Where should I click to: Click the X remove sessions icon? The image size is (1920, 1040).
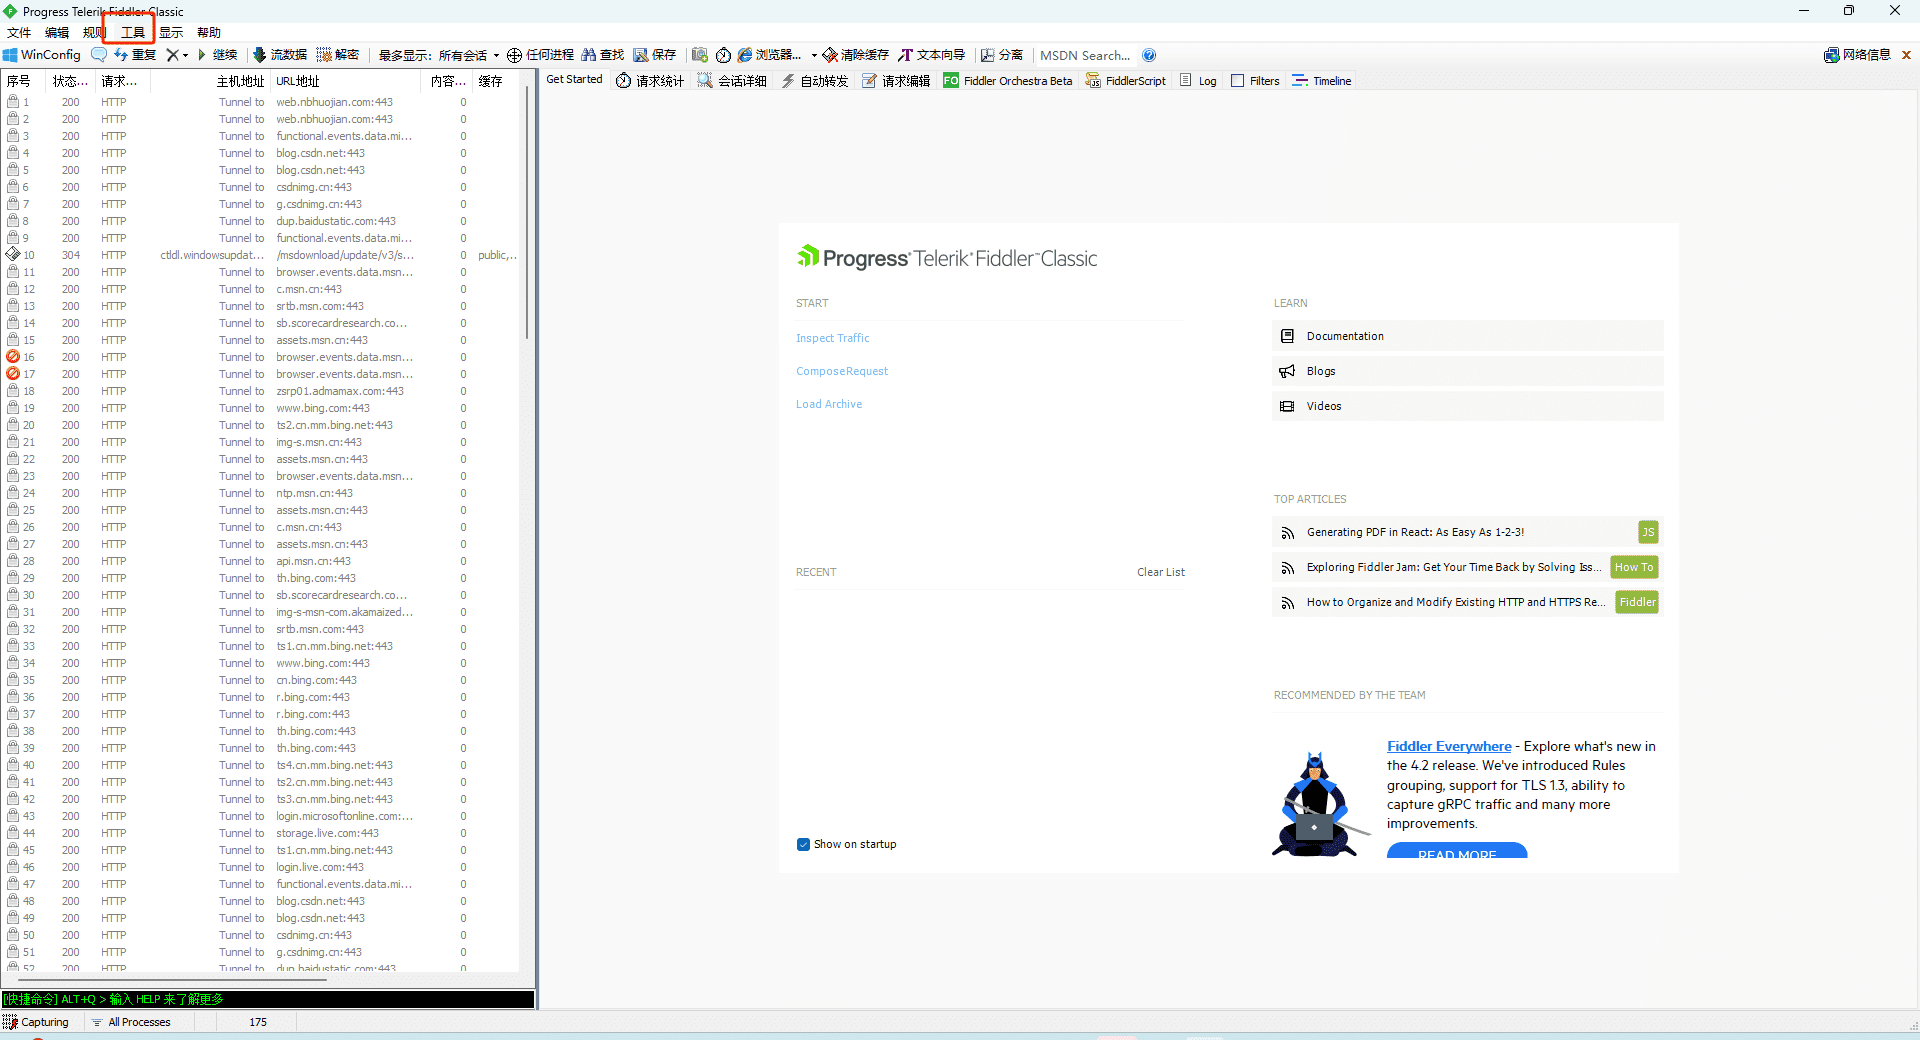point(172,55)
